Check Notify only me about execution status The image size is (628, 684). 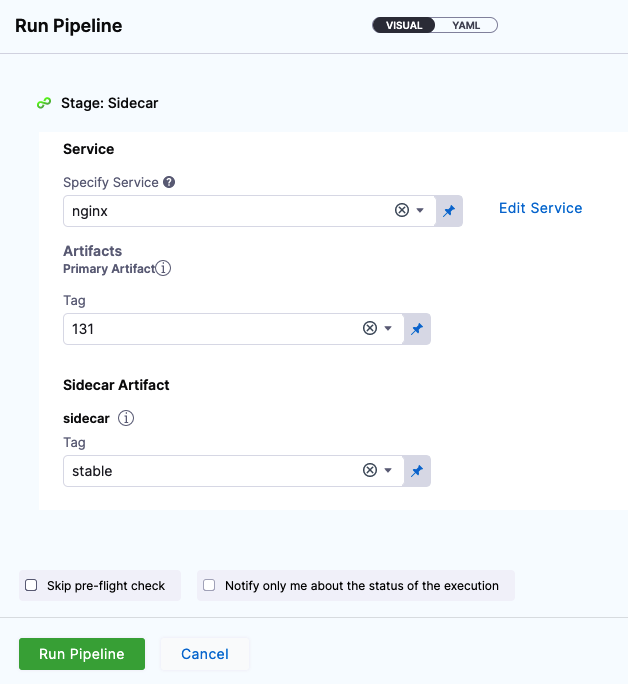pyautogui.click(x=209, y=585)
